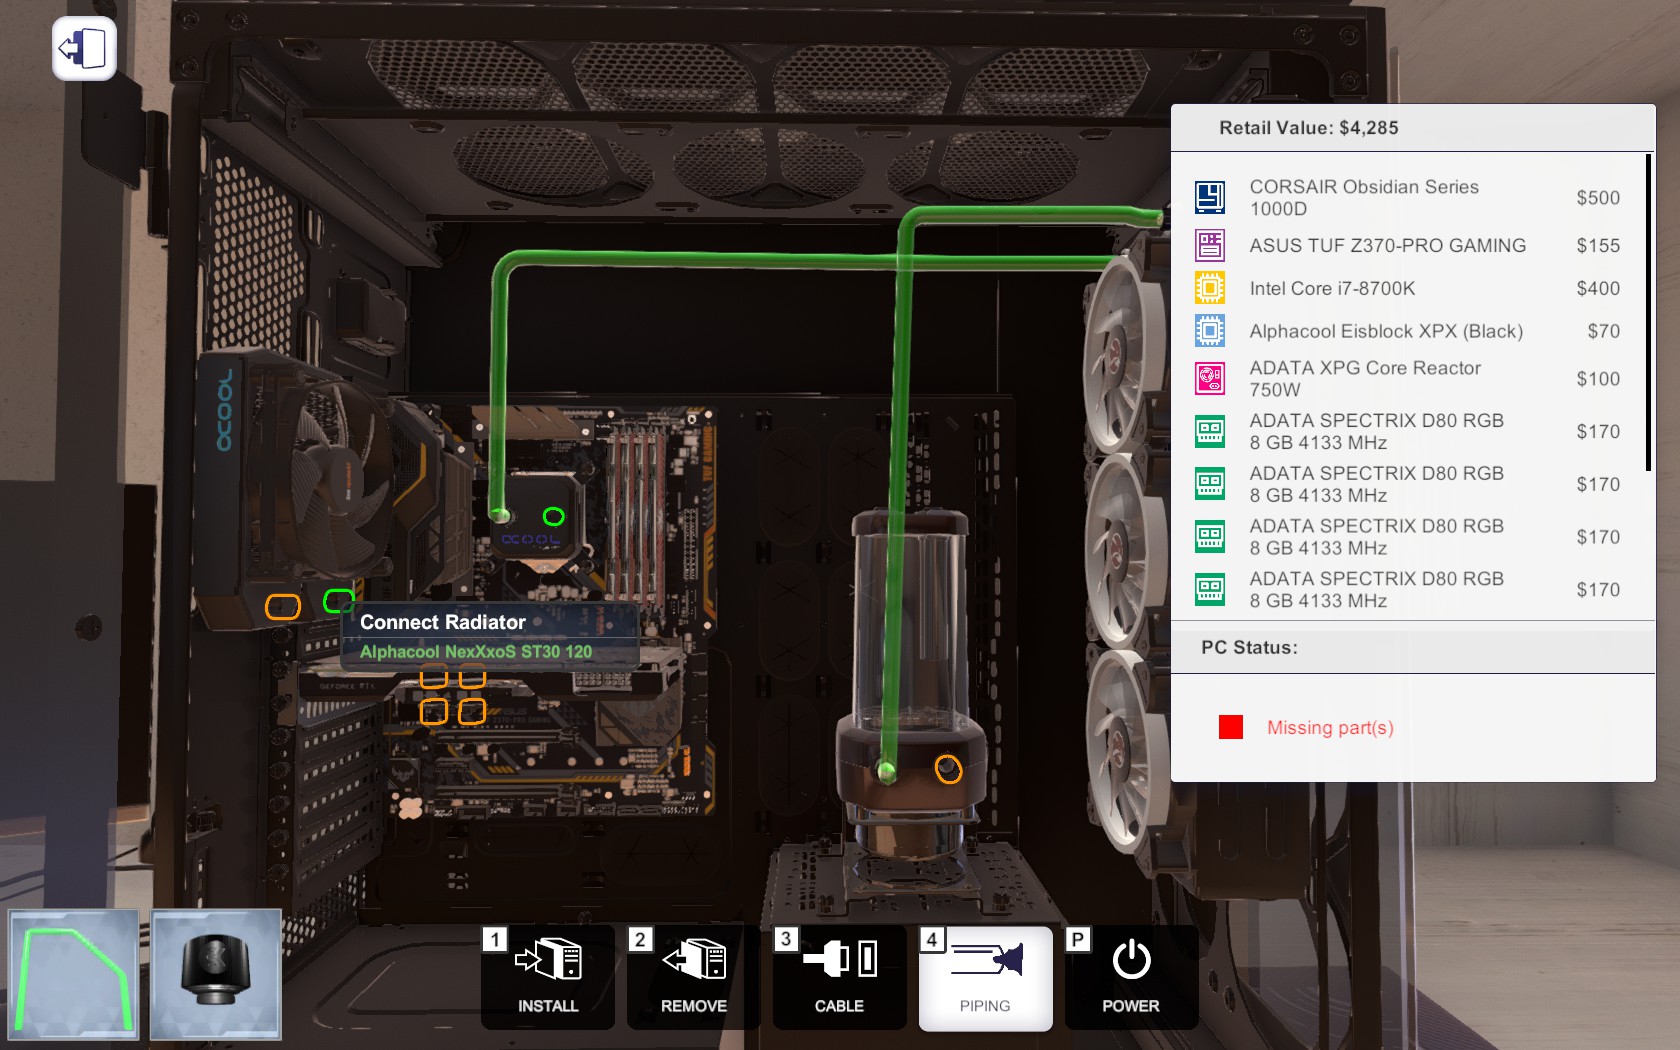Click the green-highlighted radiator port
The height and width of the screenshot is (1050, 1680).
tap(339, 600)
